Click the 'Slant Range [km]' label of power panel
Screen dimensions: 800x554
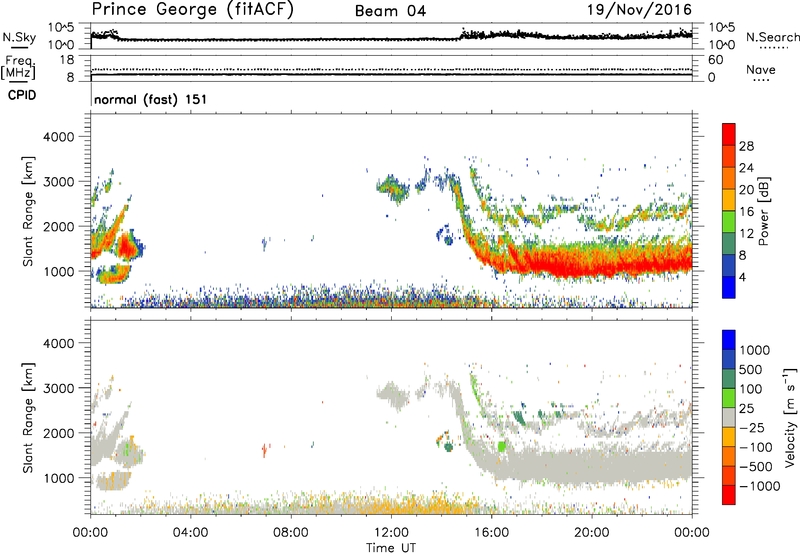(28, 212)
